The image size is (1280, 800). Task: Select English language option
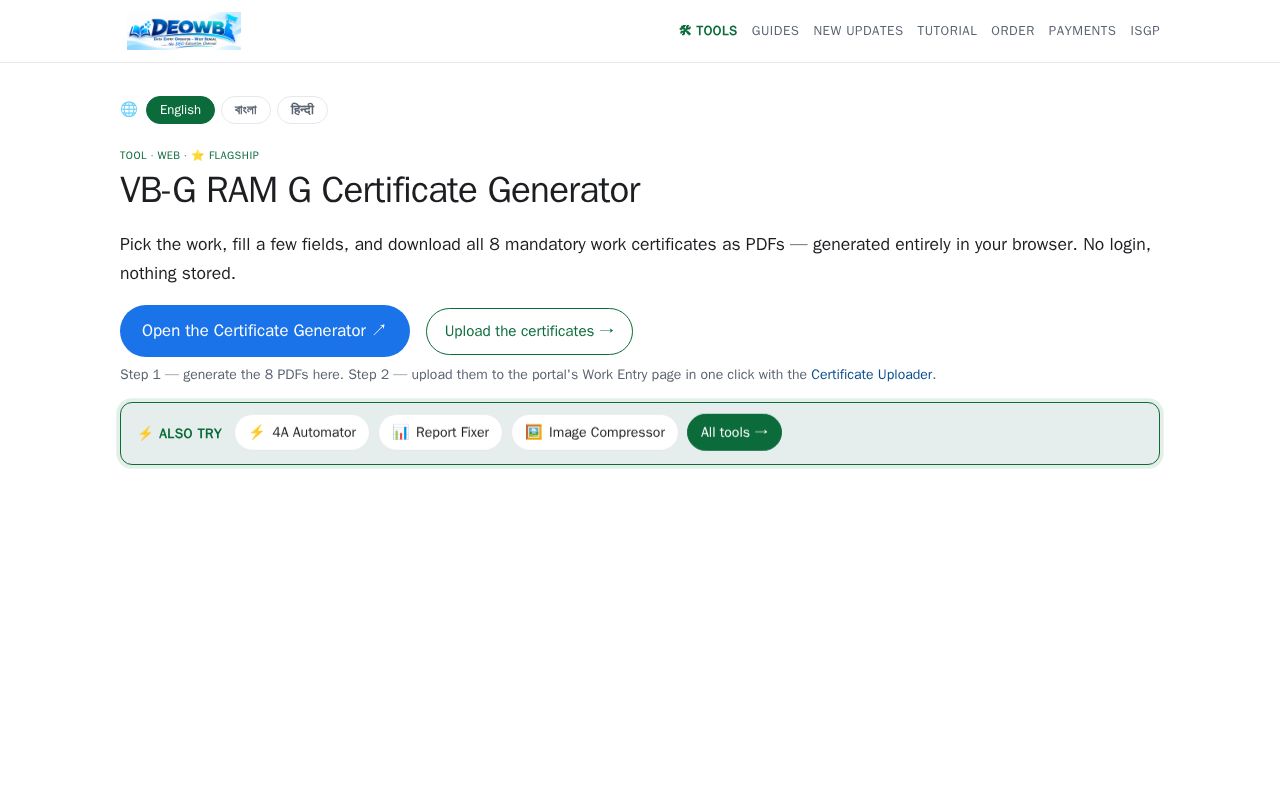180,110
